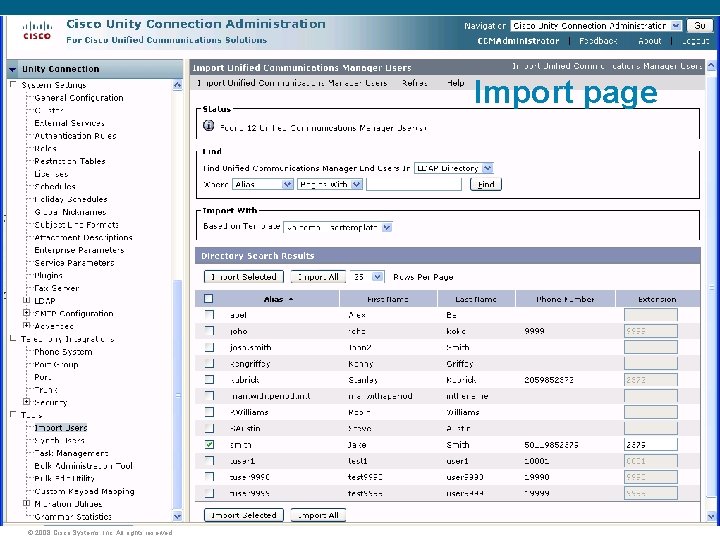The height and width of the screenshot is (540, 720).
Task: Click the Refresh menu item
Action: coord(414,83)
